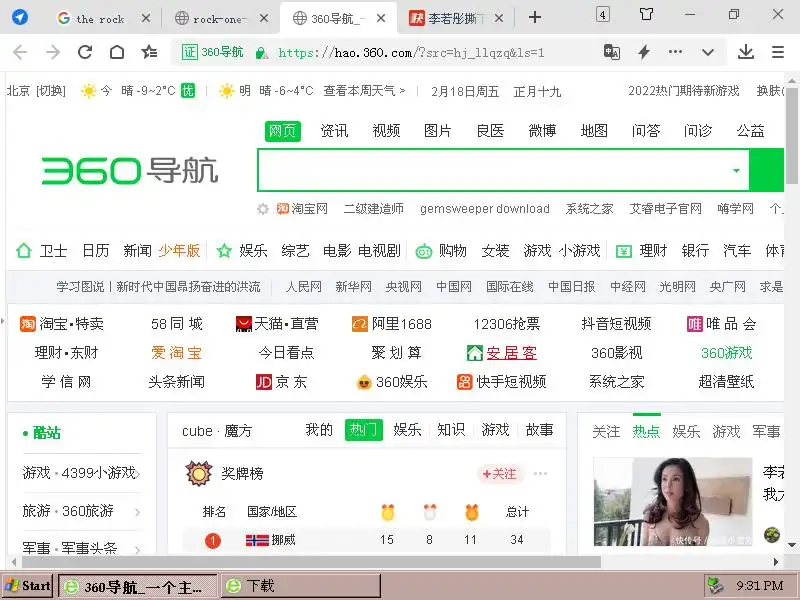Open a new tab with plus button
The width and height of the screenshot is (800, 600).
pos(535,18)
